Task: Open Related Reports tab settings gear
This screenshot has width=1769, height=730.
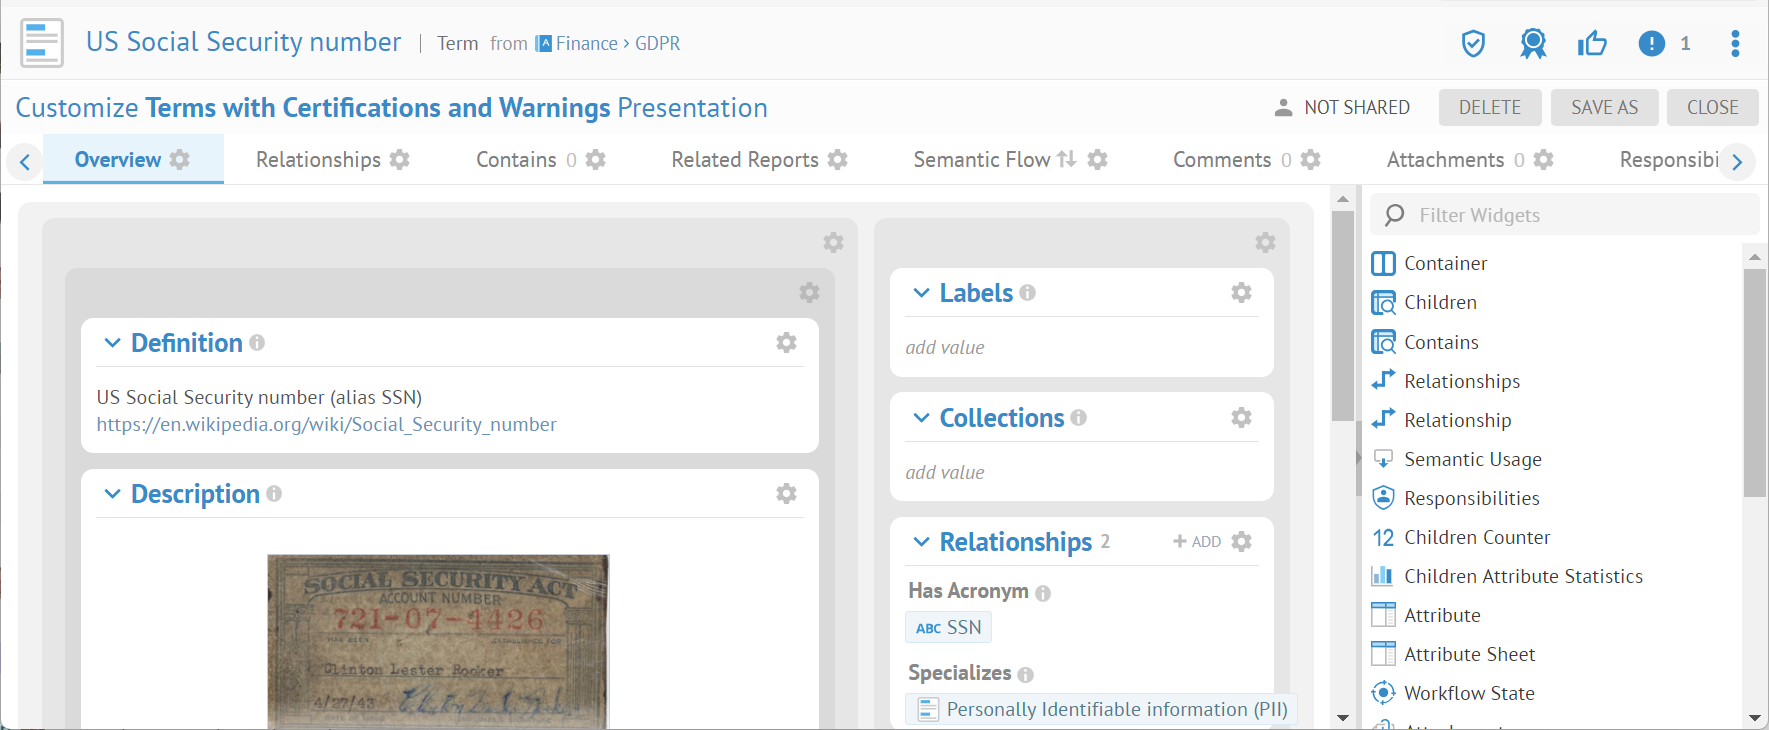Action: [838, 160]
